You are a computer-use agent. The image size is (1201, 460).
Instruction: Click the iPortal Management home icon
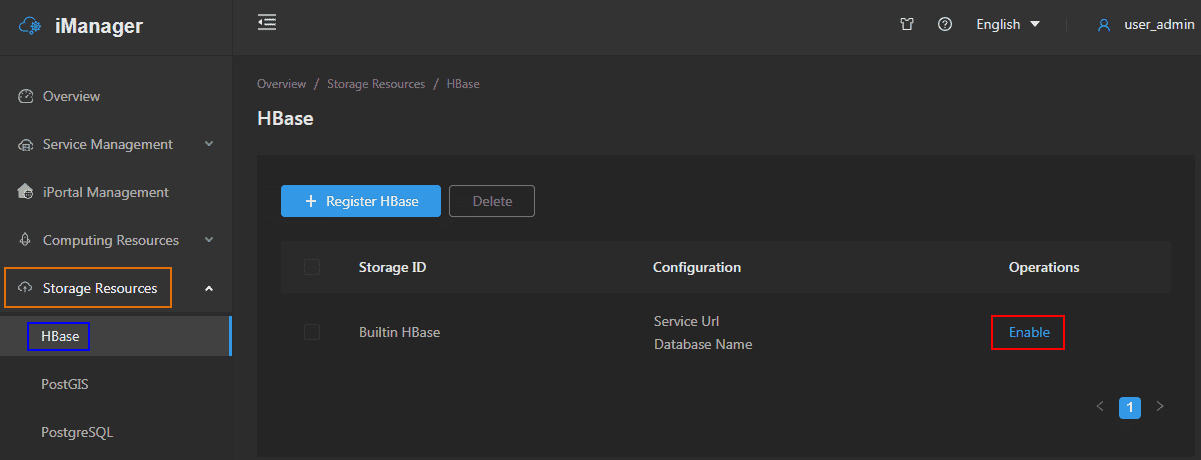26,192
